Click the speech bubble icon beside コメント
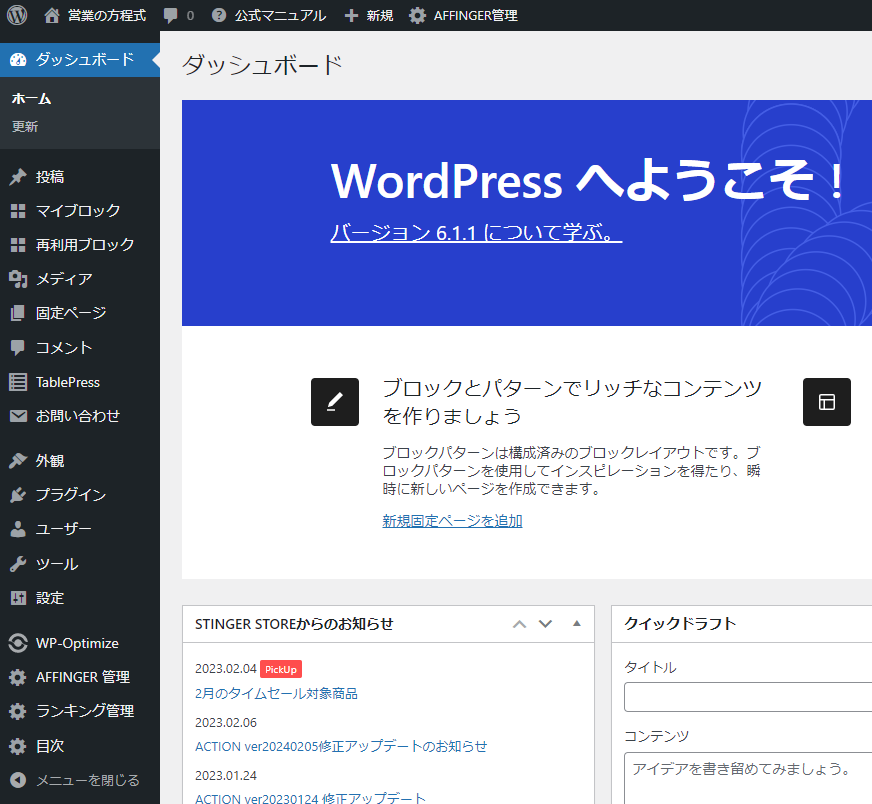Viewport: 872px width, 804px height. click(18, 348)
